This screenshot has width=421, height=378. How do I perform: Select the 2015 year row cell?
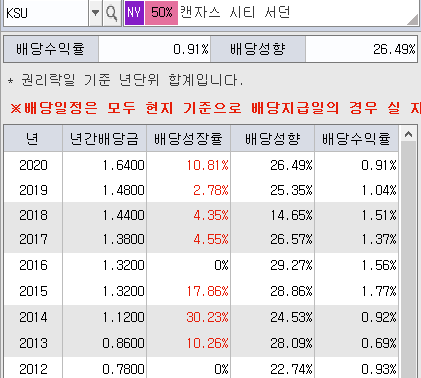click(33, 291)
